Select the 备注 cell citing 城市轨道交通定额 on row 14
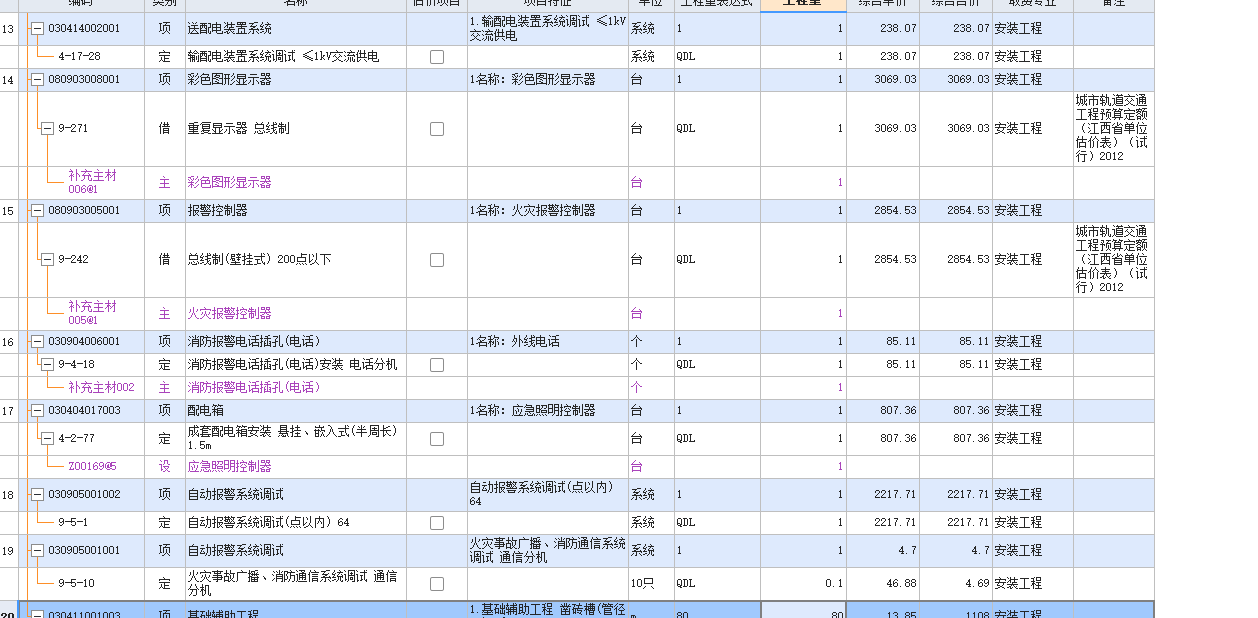The width and height of the screenshot is (1258, 618). coord(1112,128)
